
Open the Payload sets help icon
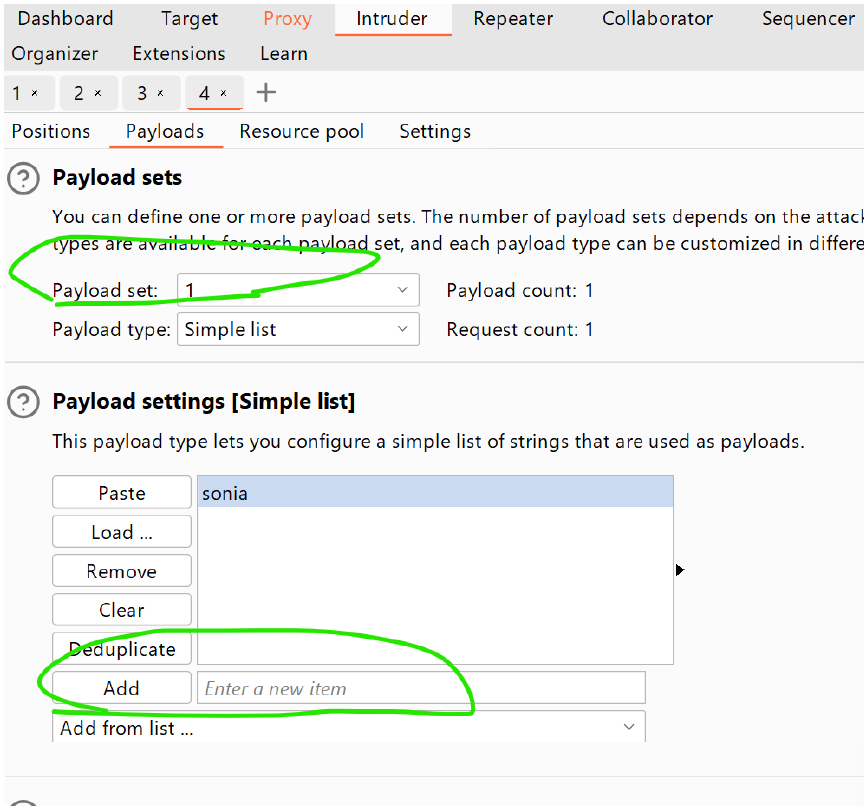(x=23, y=178)
